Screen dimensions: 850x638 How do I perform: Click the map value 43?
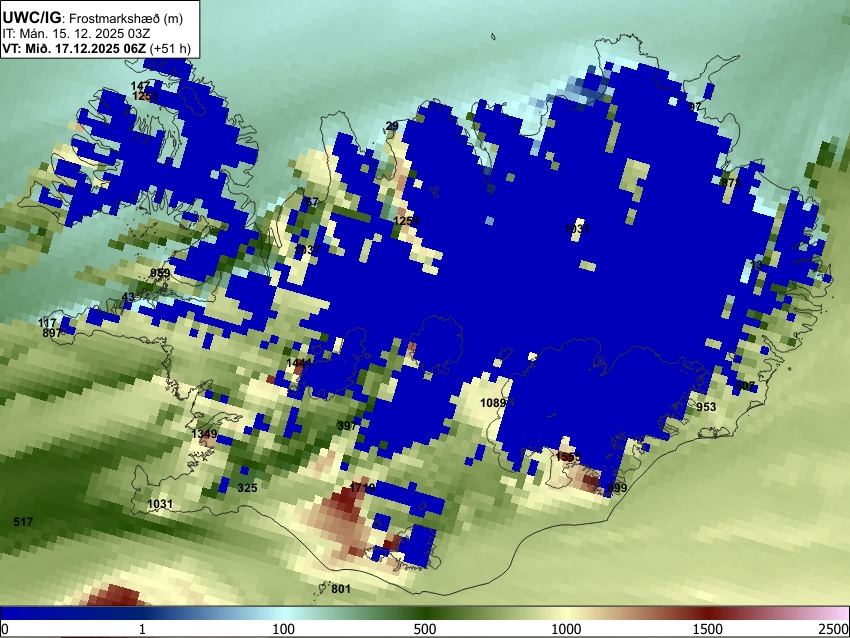(x=128, y=297)
